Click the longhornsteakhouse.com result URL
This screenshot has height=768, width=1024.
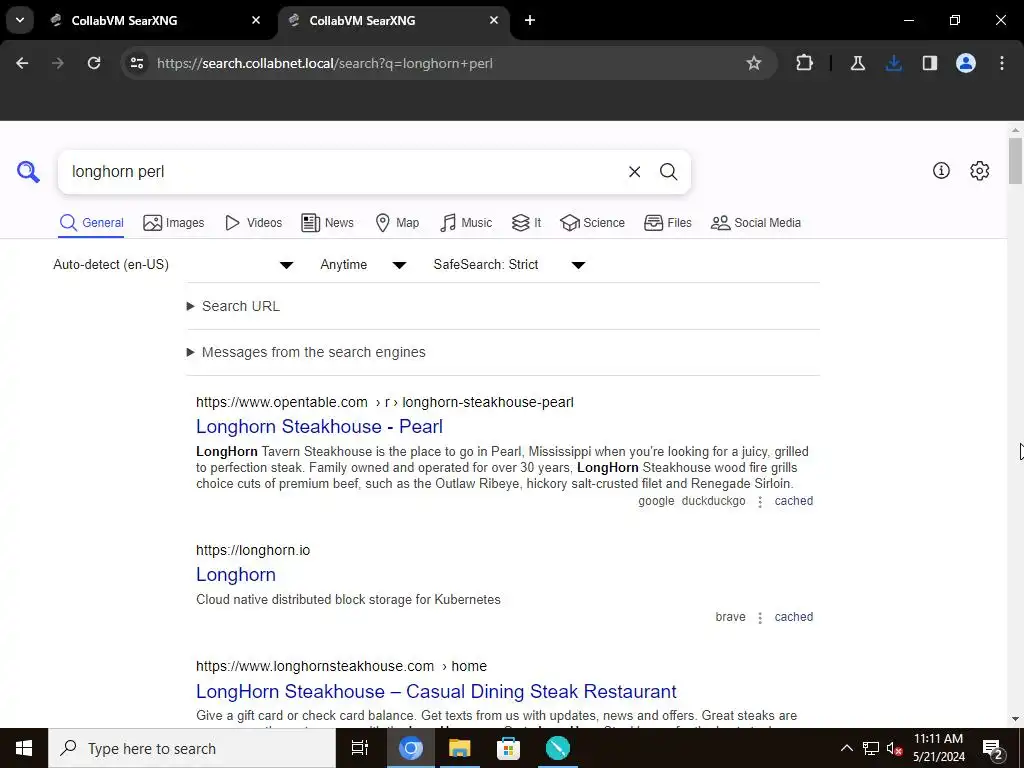[x=341, y=666]
